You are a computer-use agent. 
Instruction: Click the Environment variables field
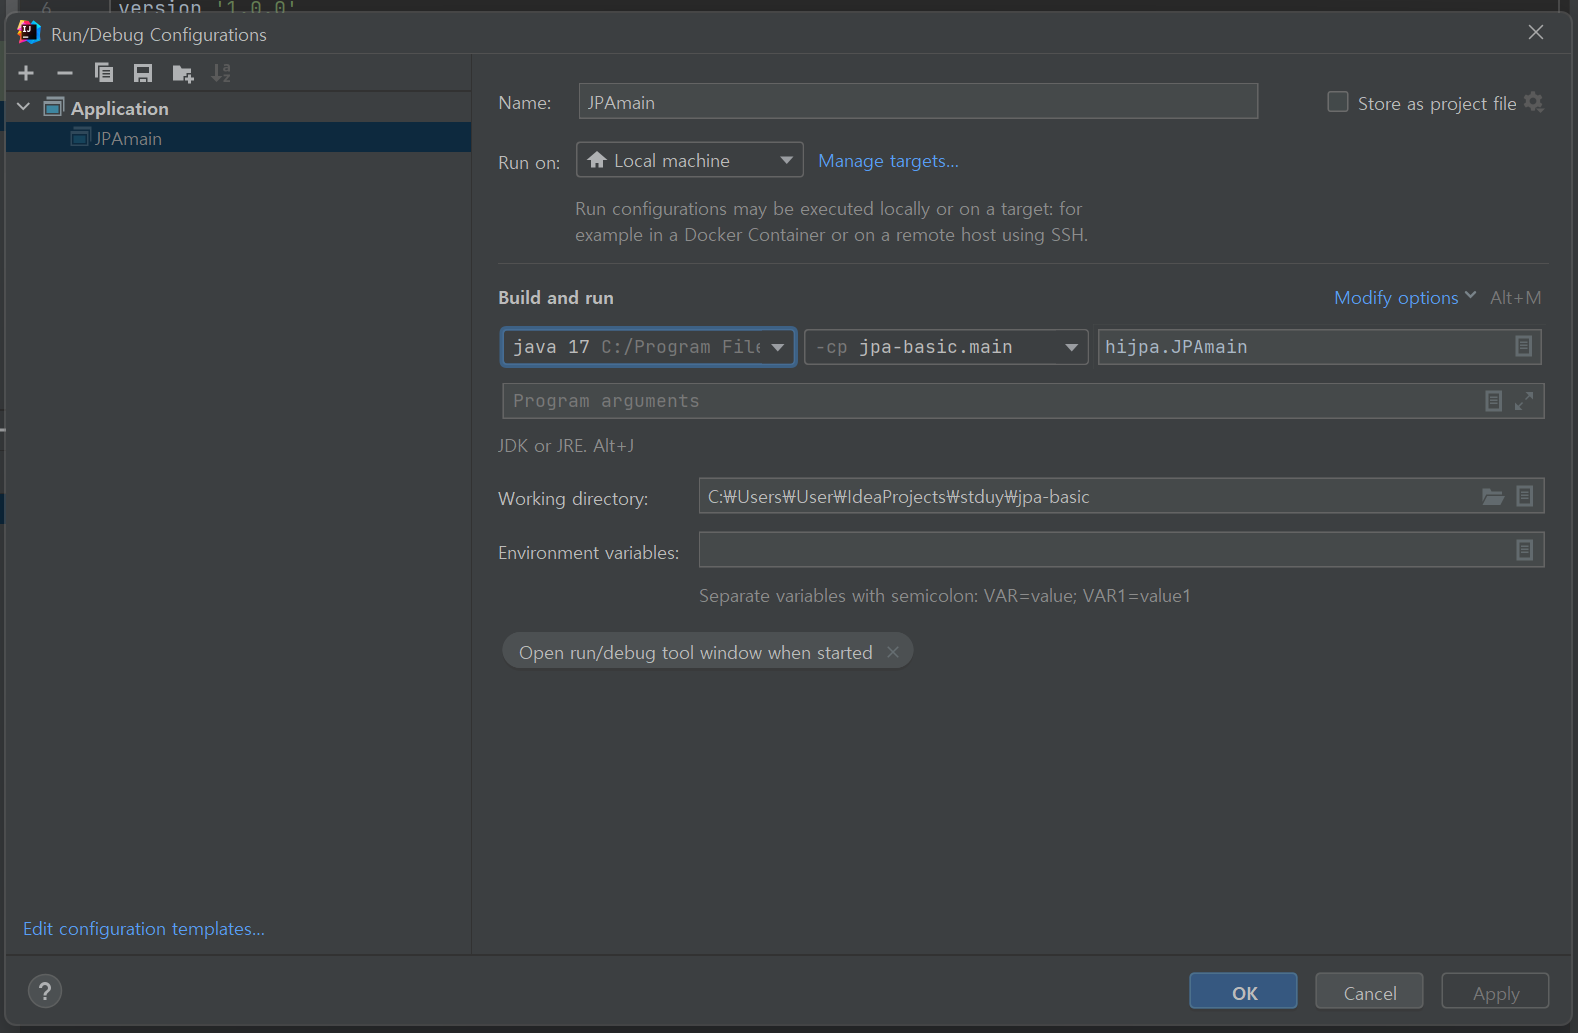[1121, 550]
